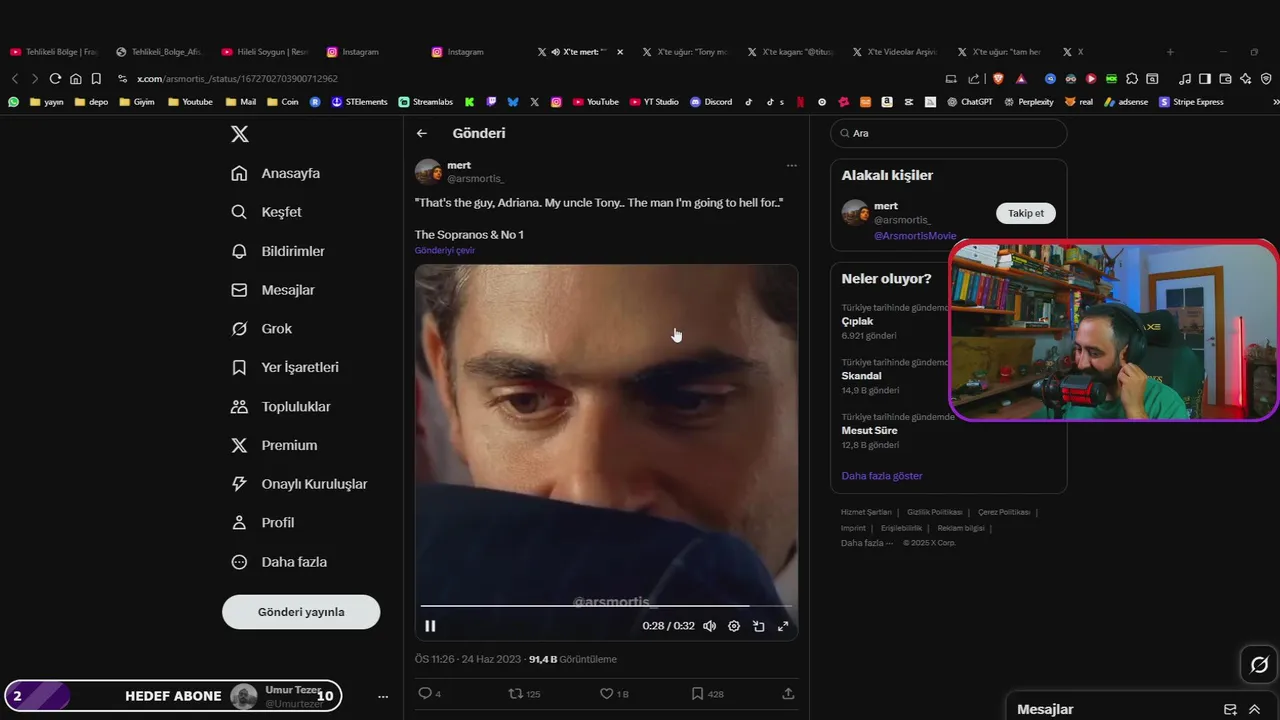
Task: Open mert's profile avatar on the post
Action: [x=428, y=171]
